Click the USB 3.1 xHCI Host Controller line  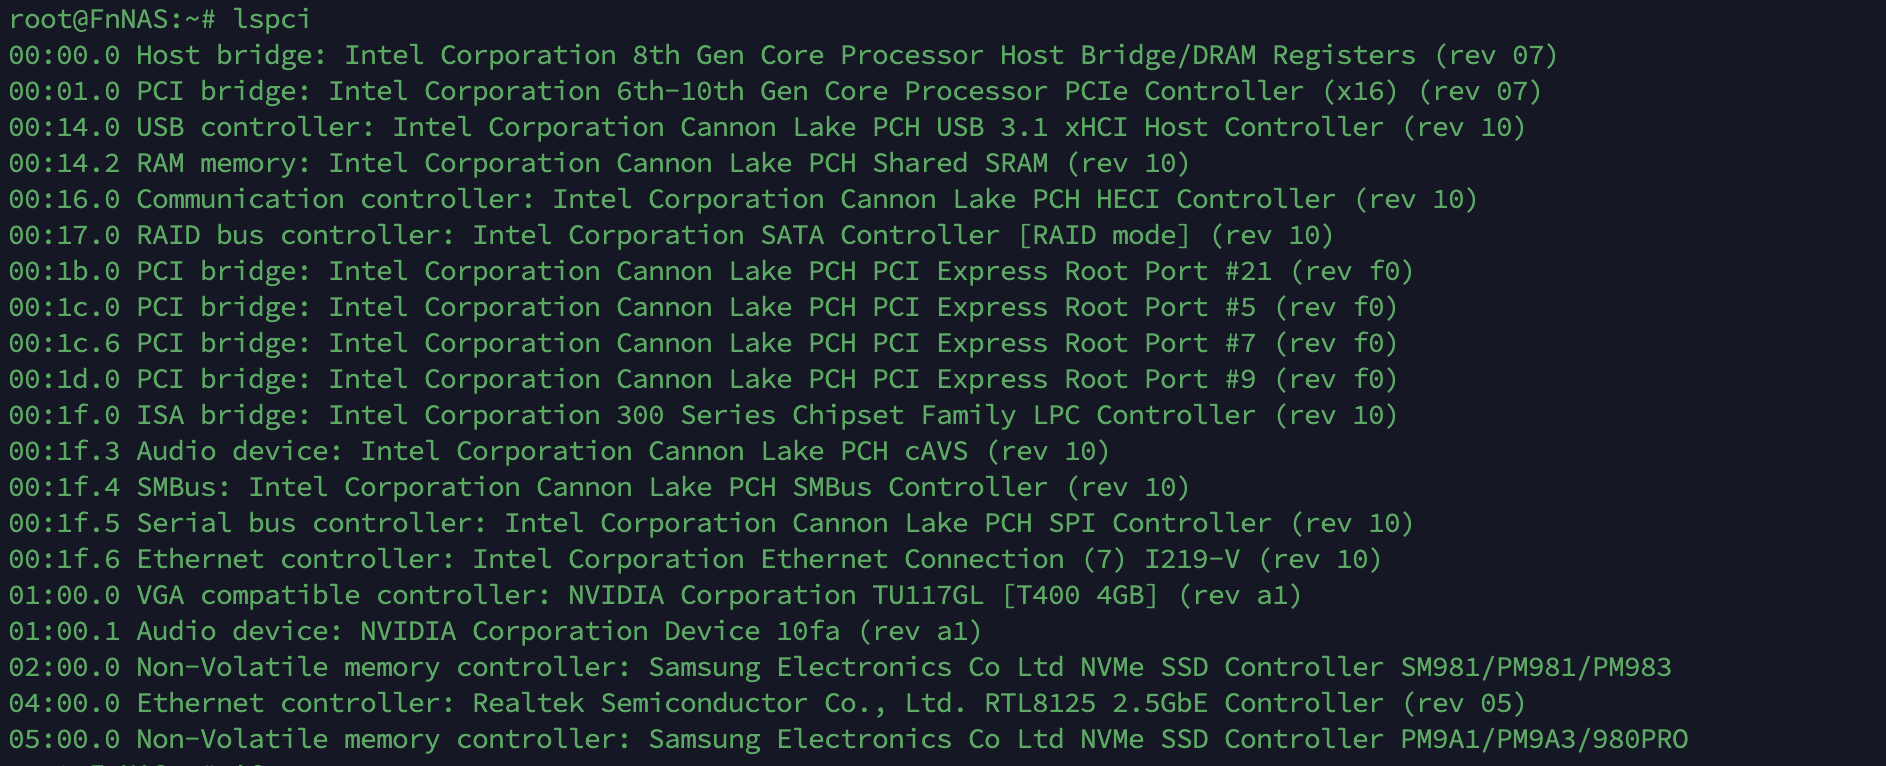pyautogui.click(x=766, y=127)
